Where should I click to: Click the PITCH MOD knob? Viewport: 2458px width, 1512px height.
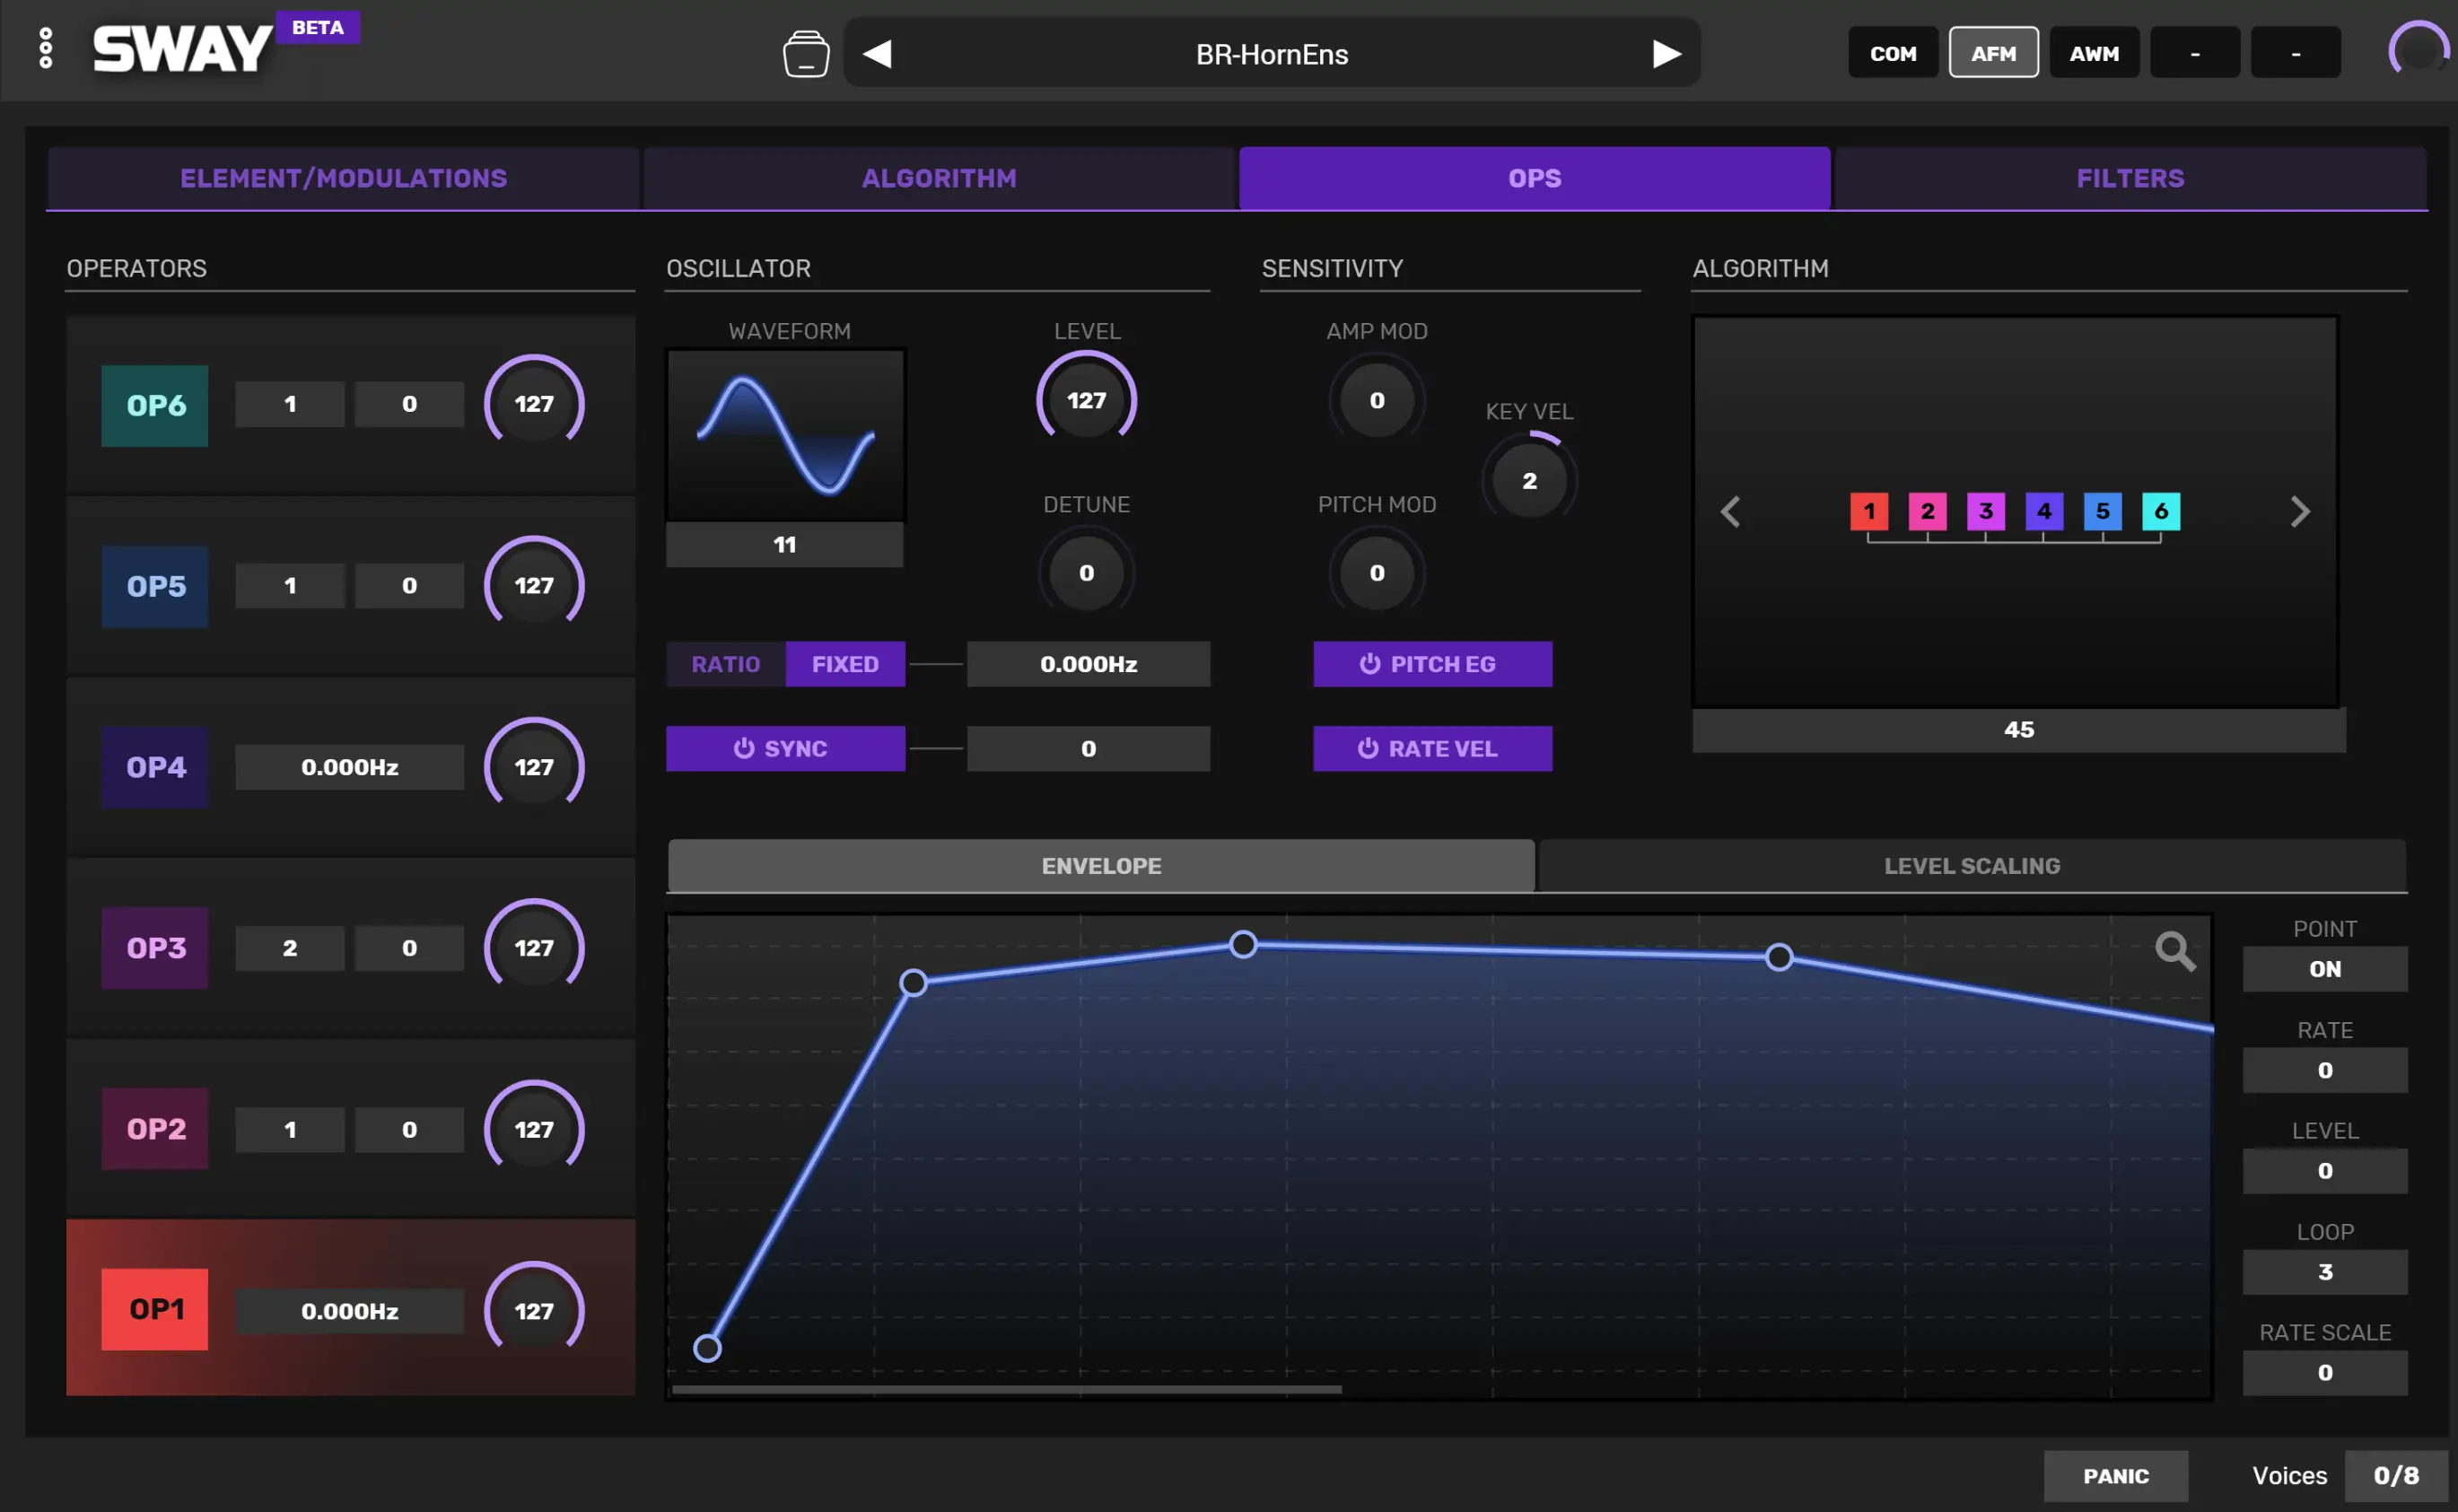tap(1377, 573)
